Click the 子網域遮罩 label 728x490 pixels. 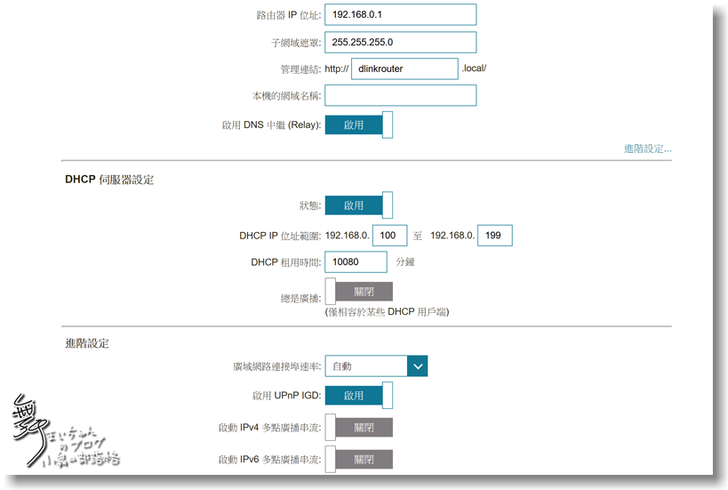click(x=296, y=43)
